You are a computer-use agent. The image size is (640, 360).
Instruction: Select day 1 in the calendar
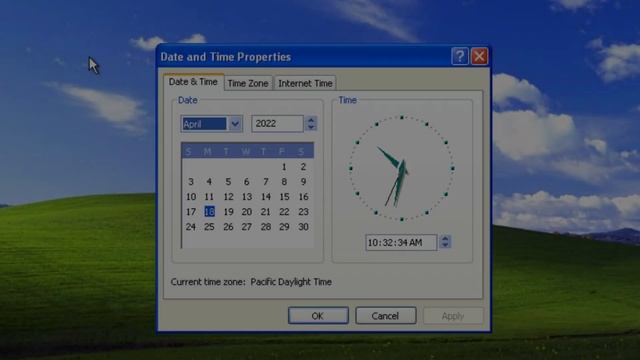[x=284, y=167]
